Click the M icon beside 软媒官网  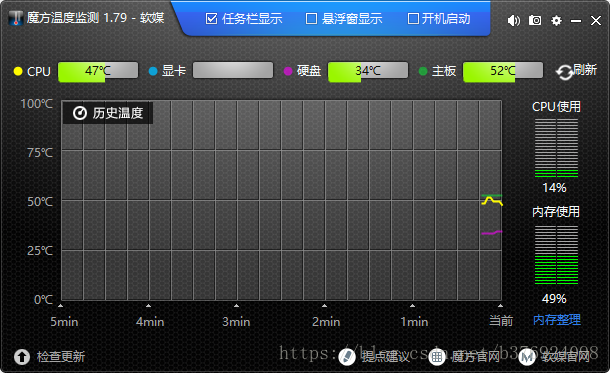(x=527, y=357)
